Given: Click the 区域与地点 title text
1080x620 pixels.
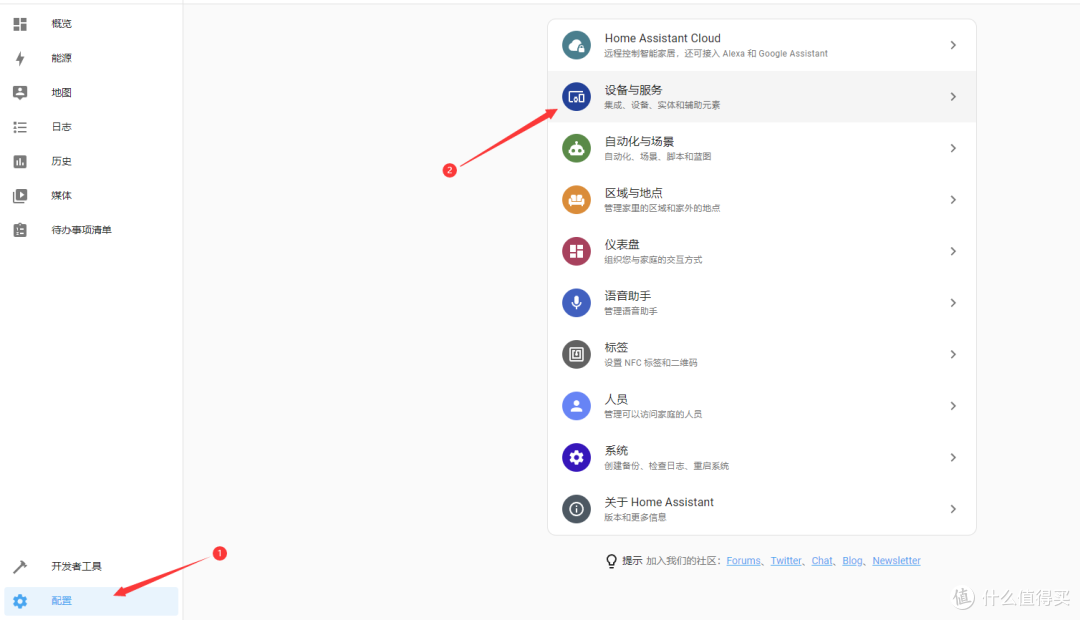Looking at the screenshot, I should [634, 193].
